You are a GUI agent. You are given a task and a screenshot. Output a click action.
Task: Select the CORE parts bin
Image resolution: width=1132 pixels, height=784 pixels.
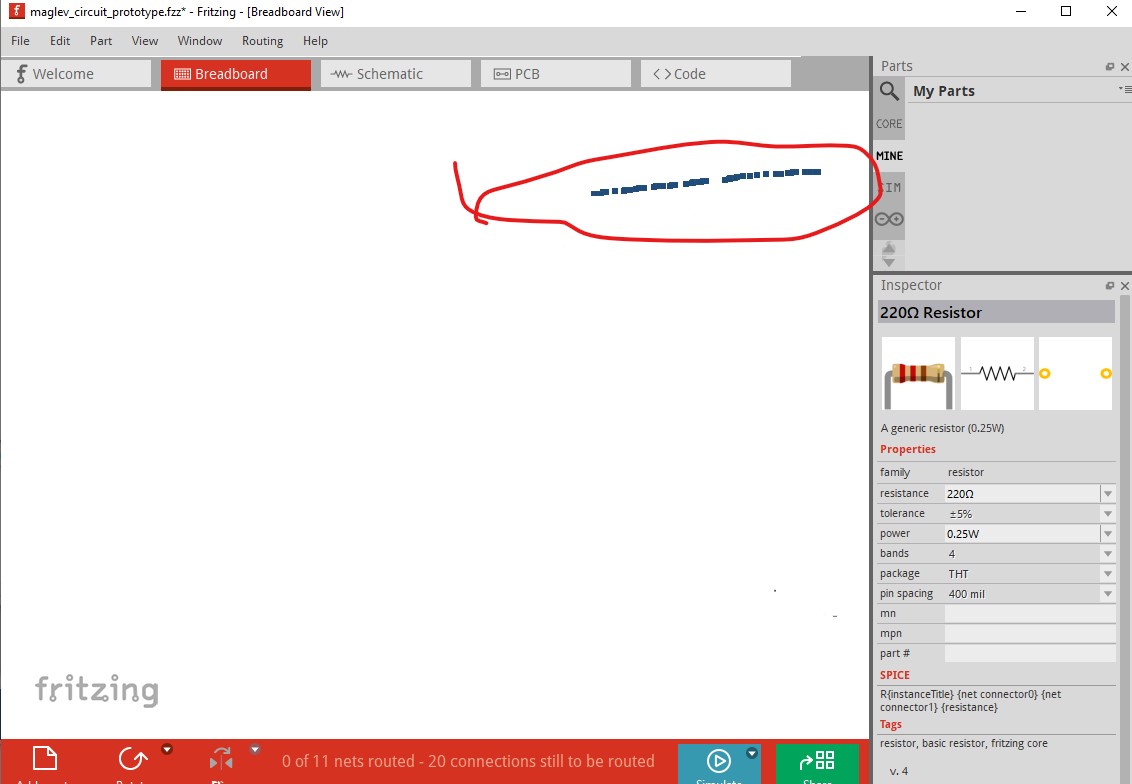[x=889, y=123]
